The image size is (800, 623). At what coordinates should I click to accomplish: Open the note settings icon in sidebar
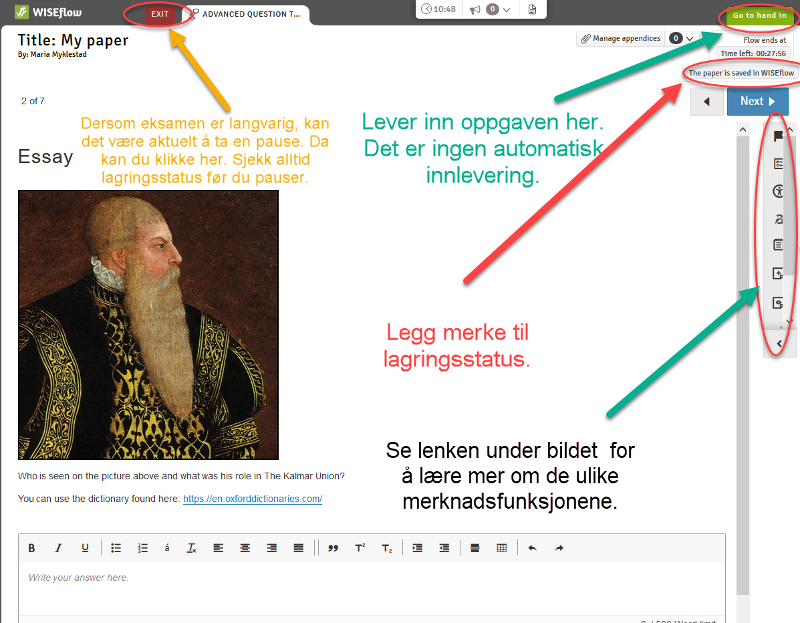(778, 303)
